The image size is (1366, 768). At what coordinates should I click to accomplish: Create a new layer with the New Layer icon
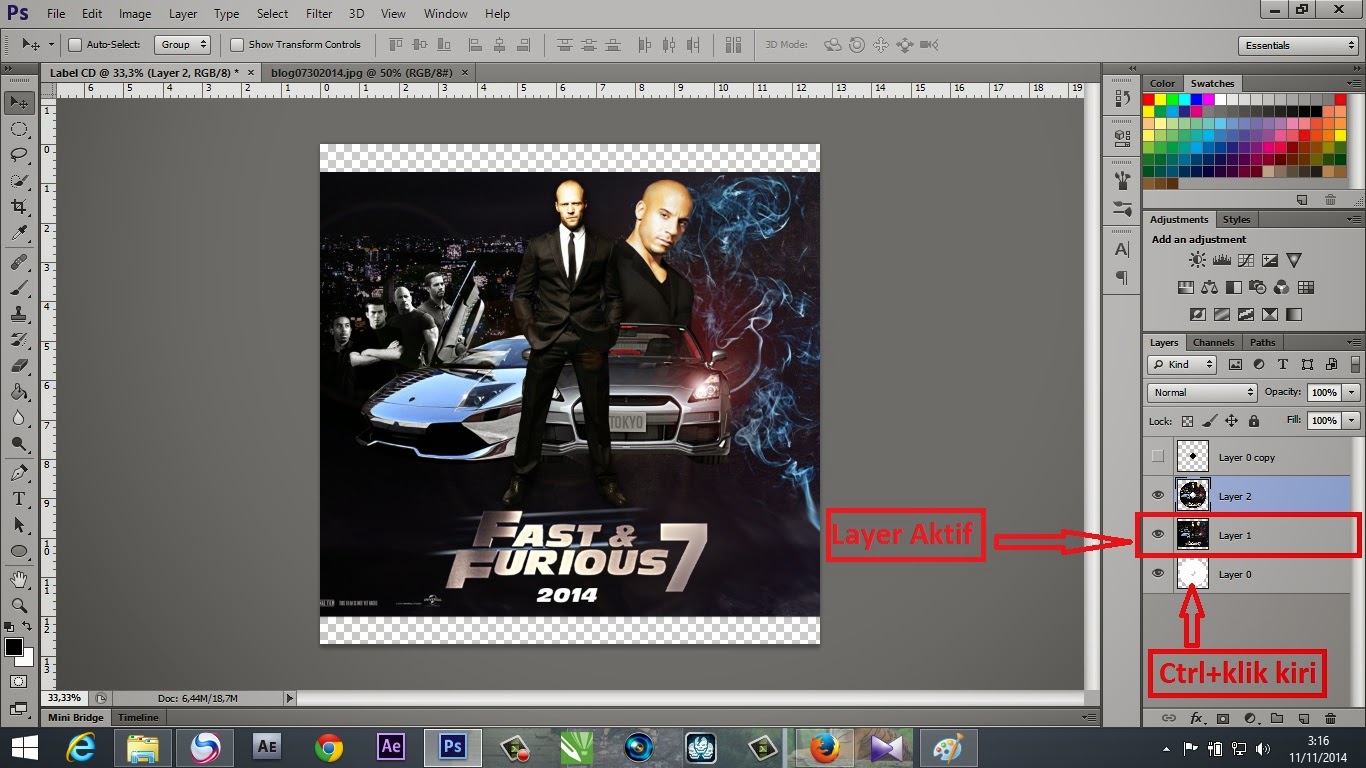[x=1303, y=718]
